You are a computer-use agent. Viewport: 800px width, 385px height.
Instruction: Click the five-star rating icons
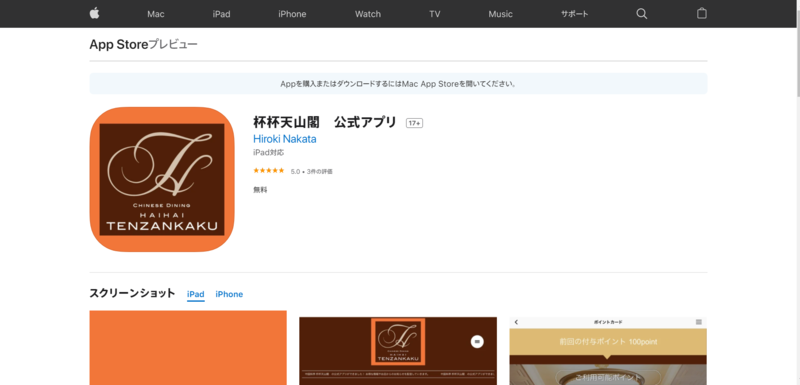click(268, 171)
